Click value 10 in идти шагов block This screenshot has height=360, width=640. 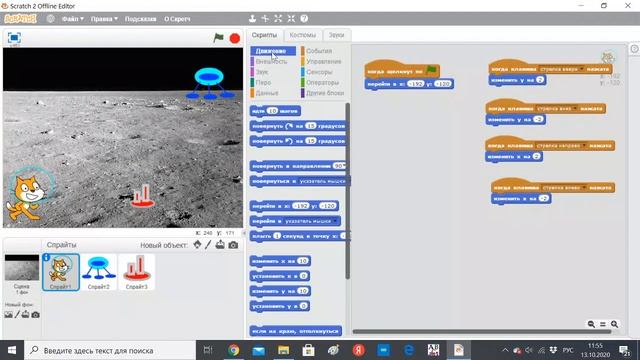pyautogui.click(x=272, y=111)
